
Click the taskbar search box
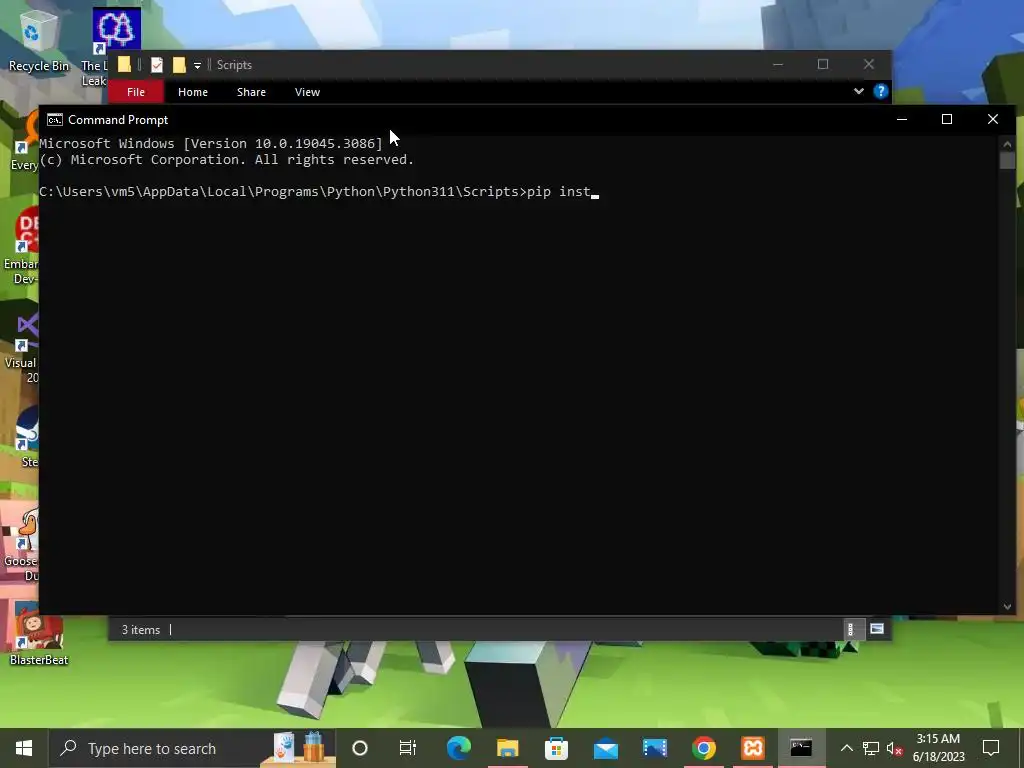192,748
